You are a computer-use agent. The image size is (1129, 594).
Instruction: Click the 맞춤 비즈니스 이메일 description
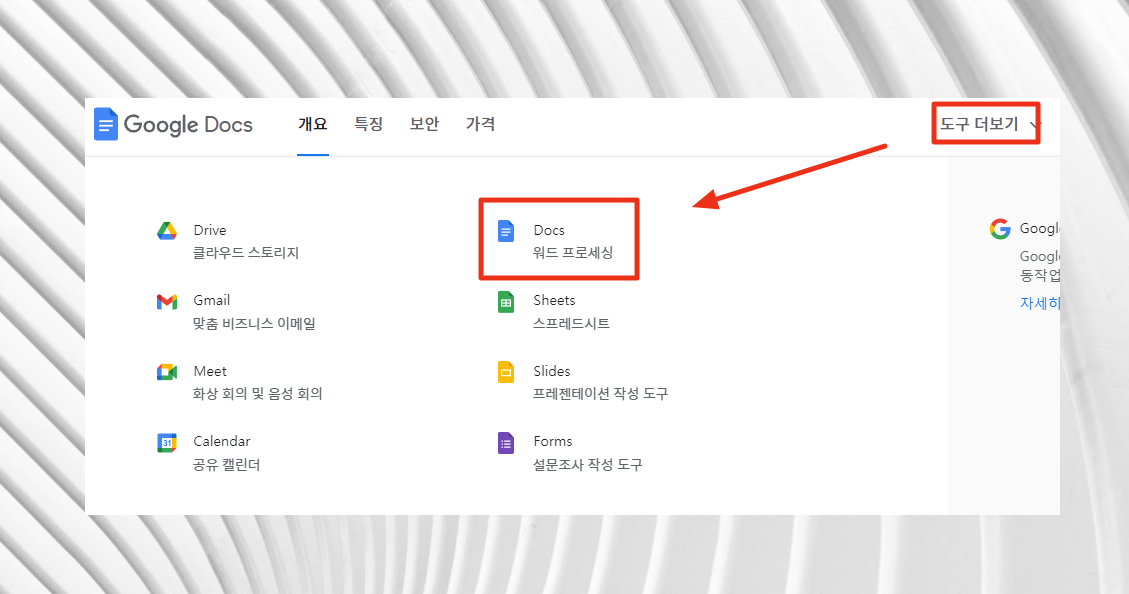pyautogui.click(x=254, y=323)
